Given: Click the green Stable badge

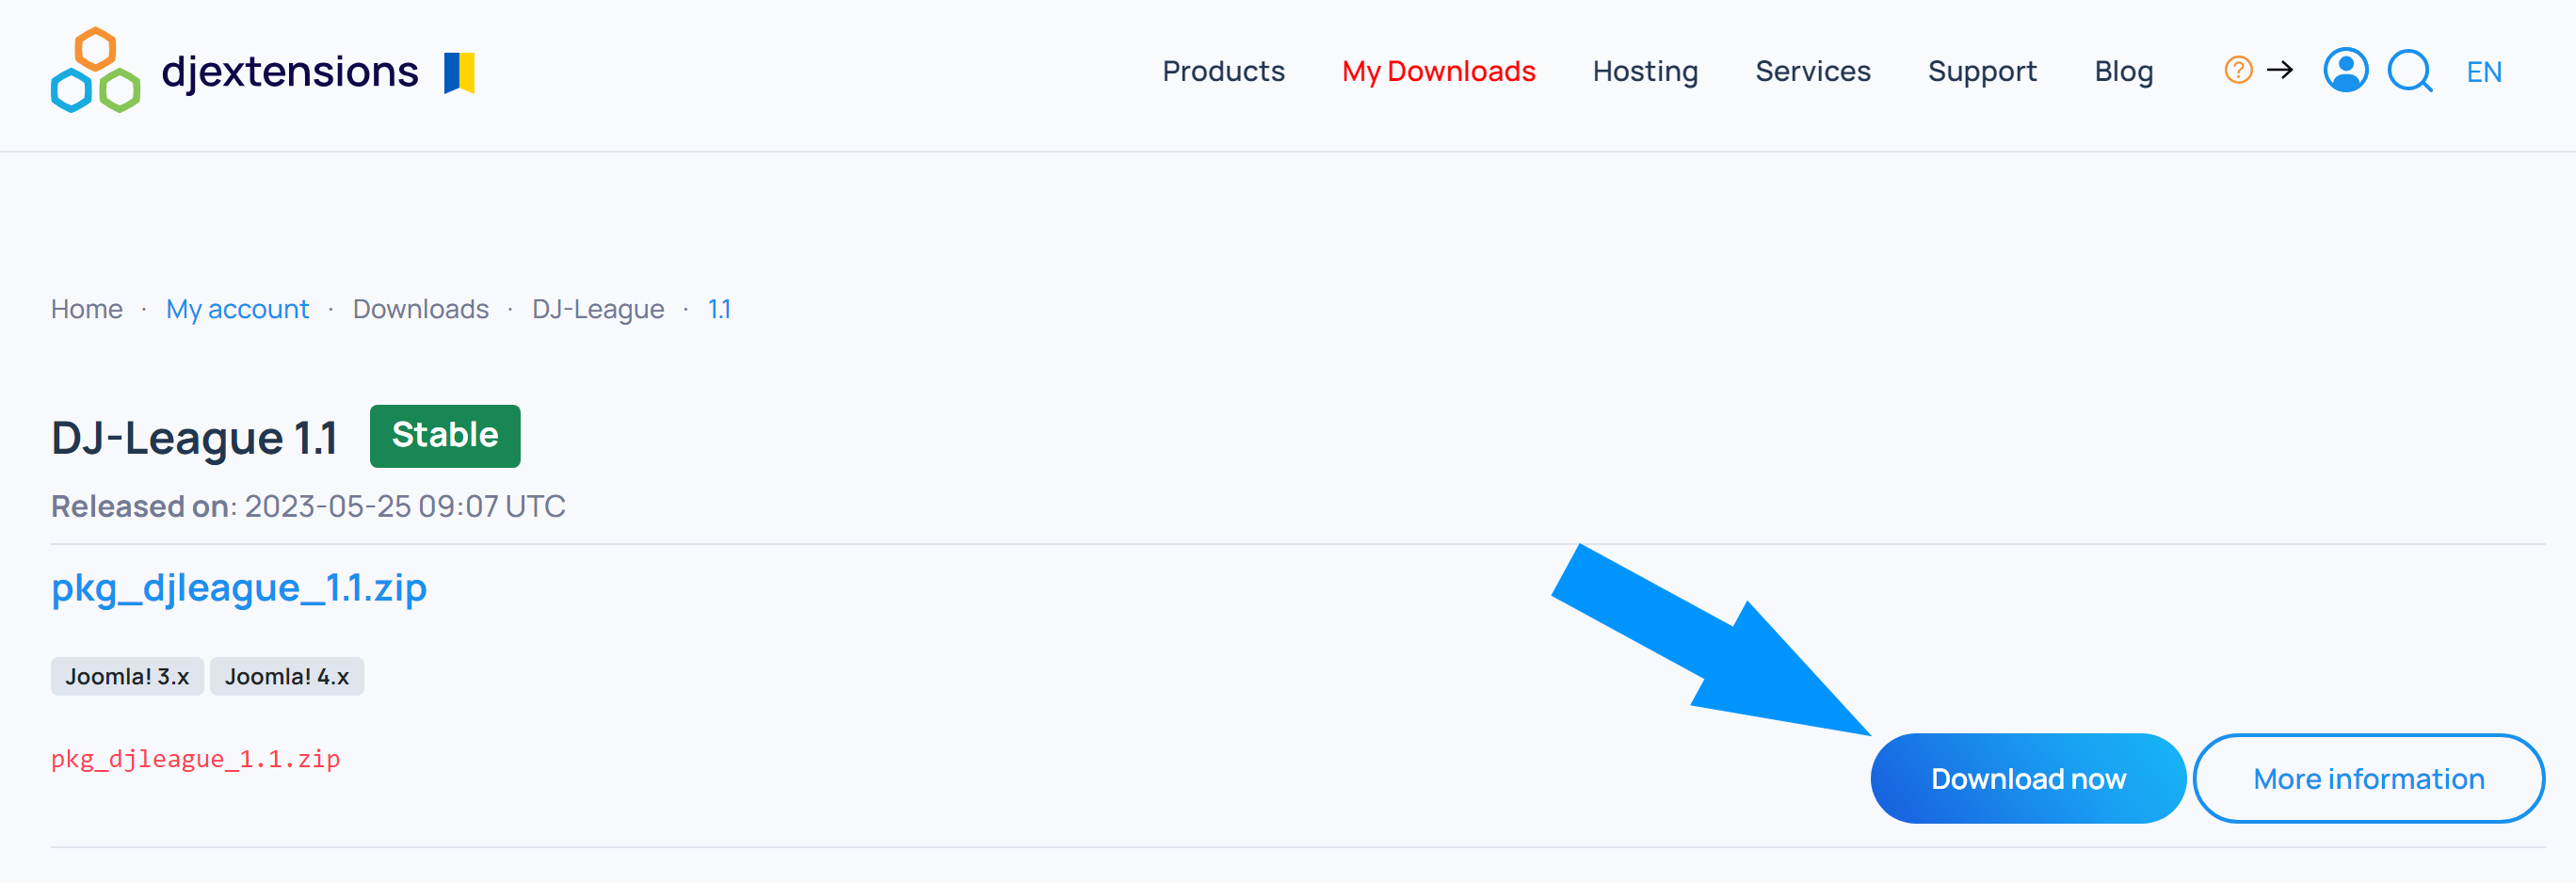Looking at the screenshot, I should click(x=445, y=436).
